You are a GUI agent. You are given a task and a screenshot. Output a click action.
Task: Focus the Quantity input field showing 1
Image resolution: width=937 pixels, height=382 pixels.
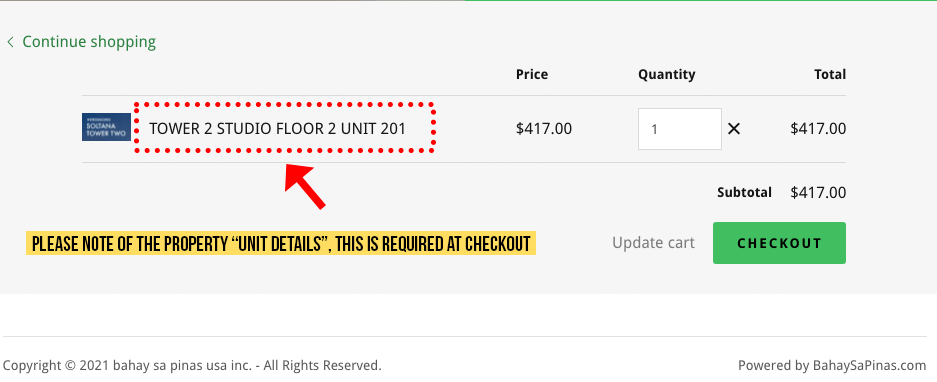click(679, 129)
